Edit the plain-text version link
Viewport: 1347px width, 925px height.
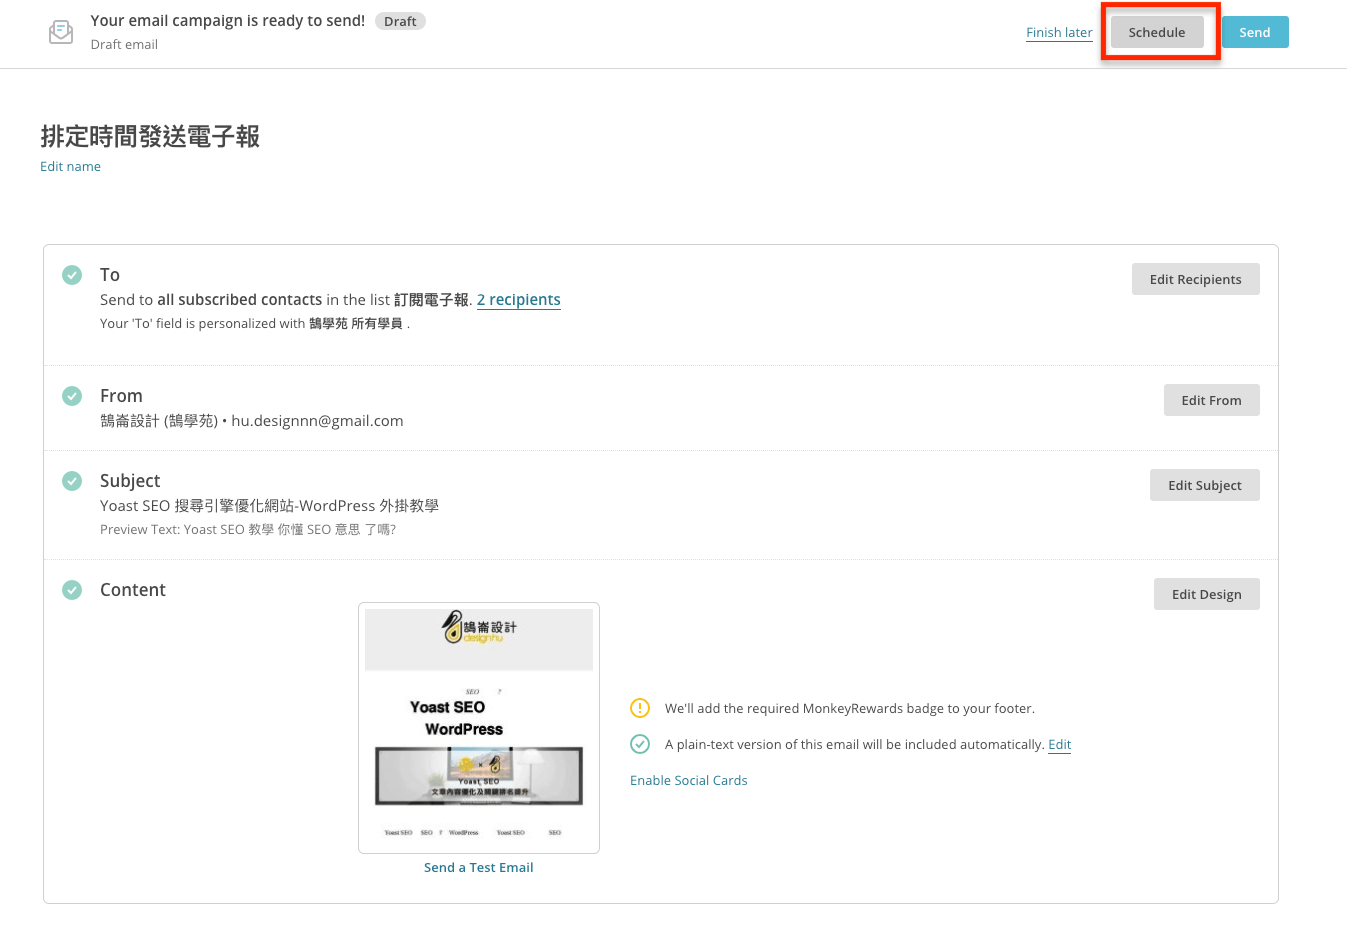tap(1059, 744)
